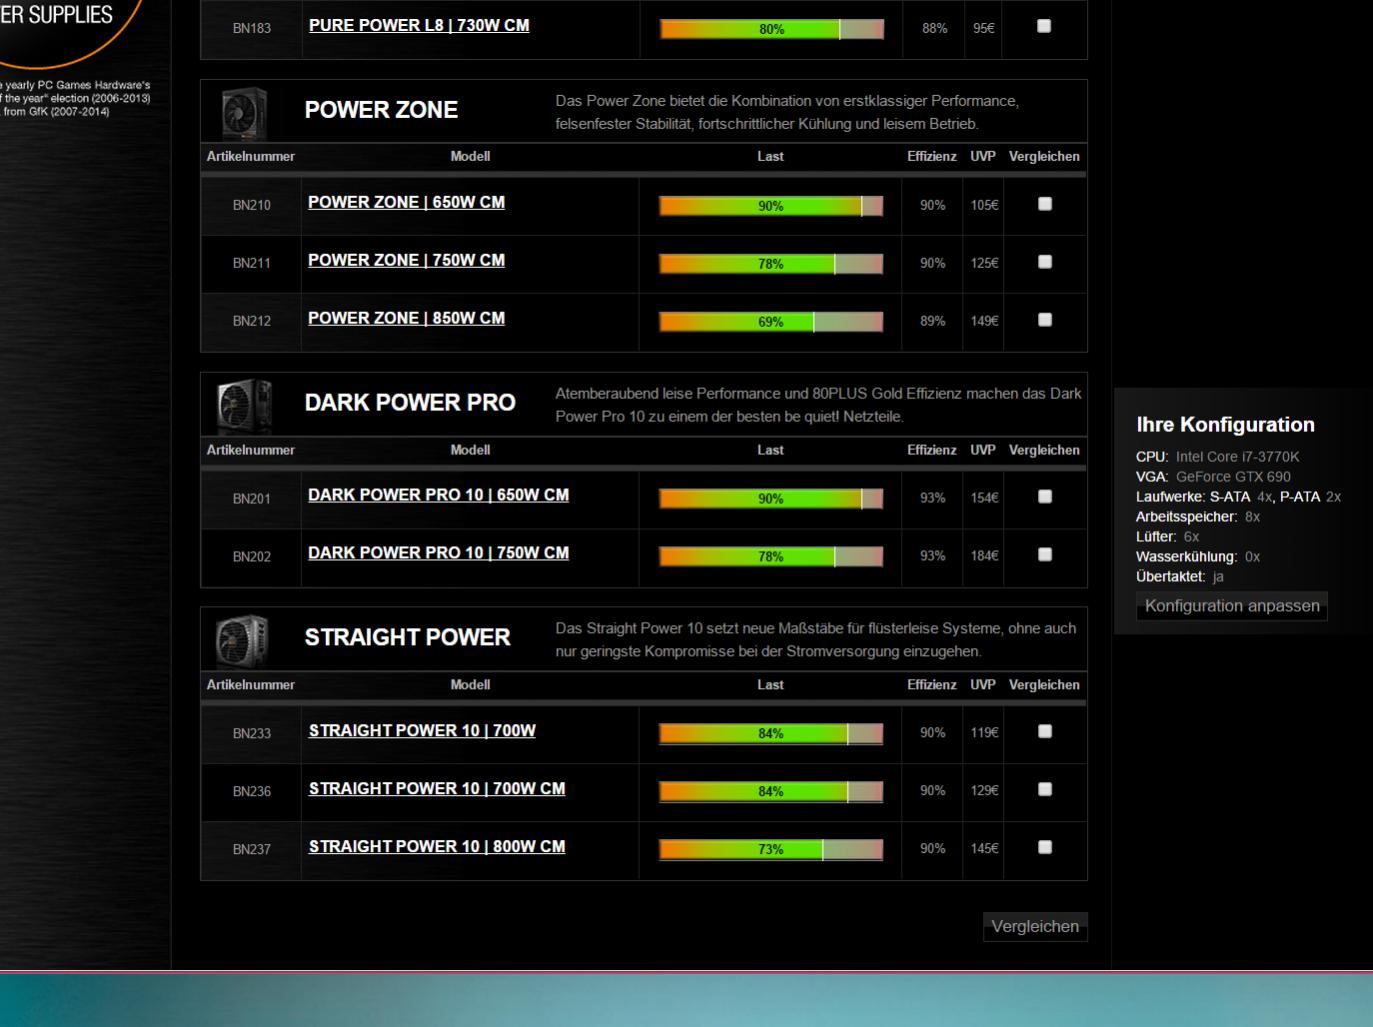Click the 69% load bar for Power Zone 850W
Image resolution: width=1373 pixels, height=1027 pixels.
(x=771, y=322)
